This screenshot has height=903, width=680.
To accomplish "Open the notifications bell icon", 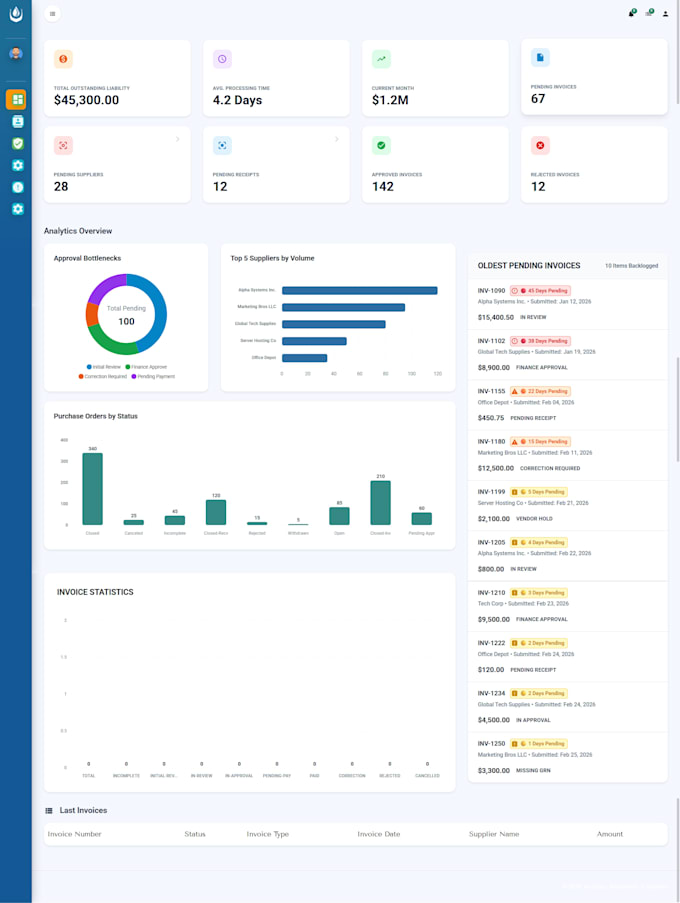I will click(631, 14).
